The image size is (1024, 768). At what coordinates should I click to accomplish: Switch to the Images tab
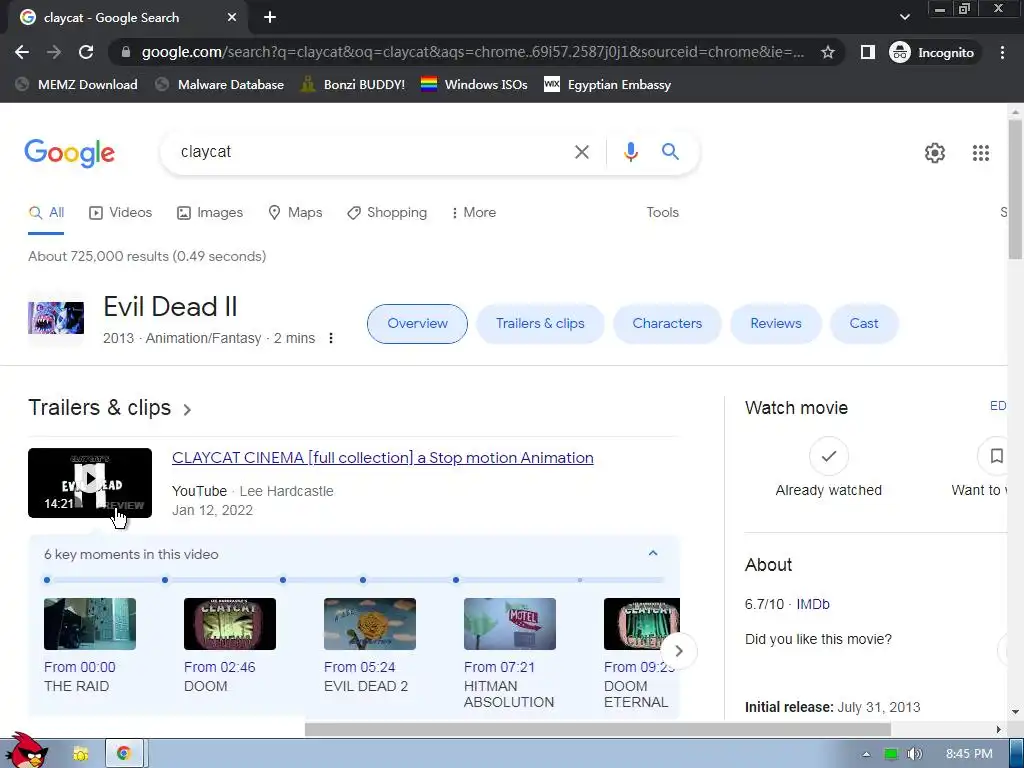[210, 212]
